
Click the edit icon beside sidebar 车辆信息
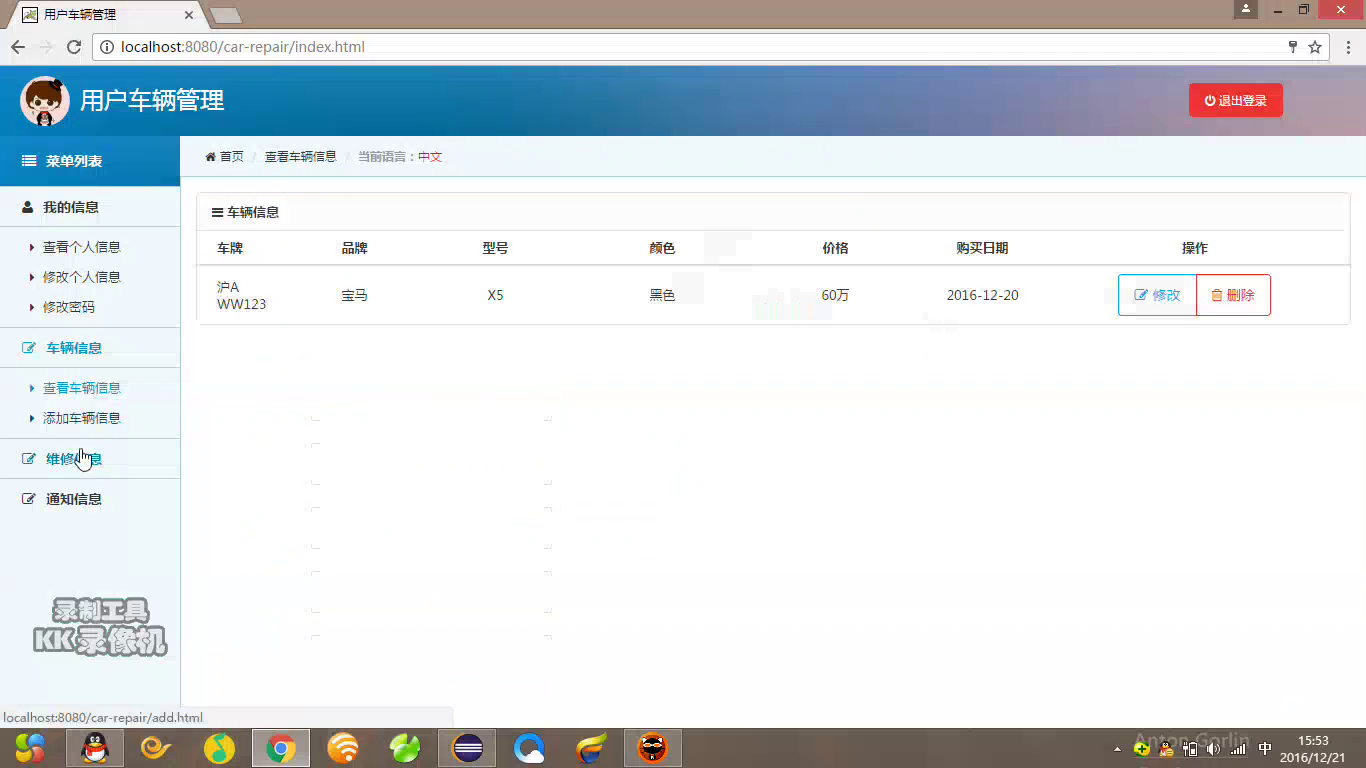29,348
